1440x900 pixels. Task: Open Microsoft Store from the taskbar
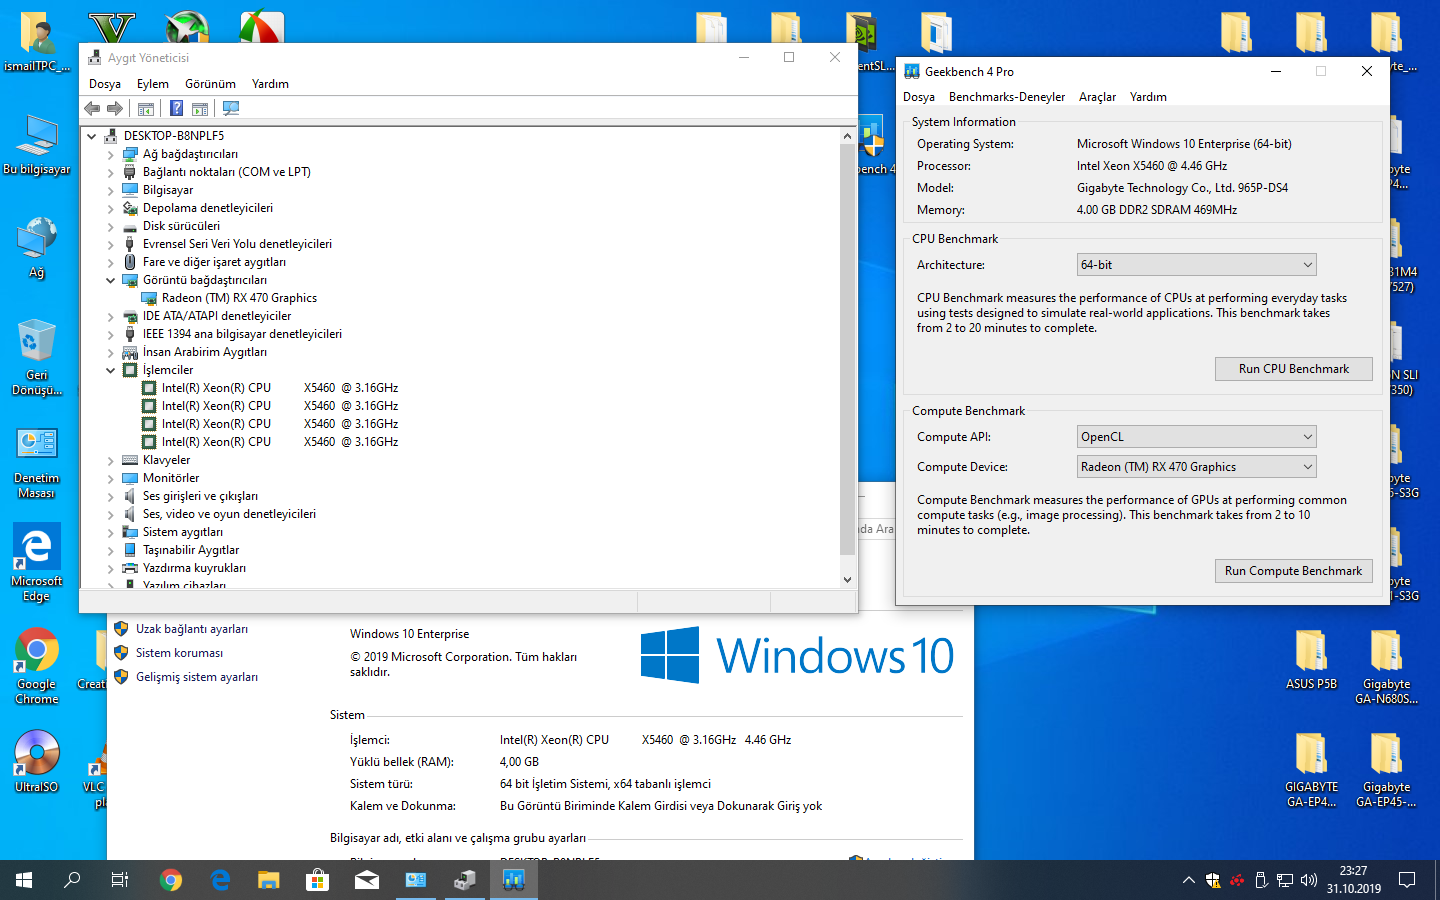(317, 880)
